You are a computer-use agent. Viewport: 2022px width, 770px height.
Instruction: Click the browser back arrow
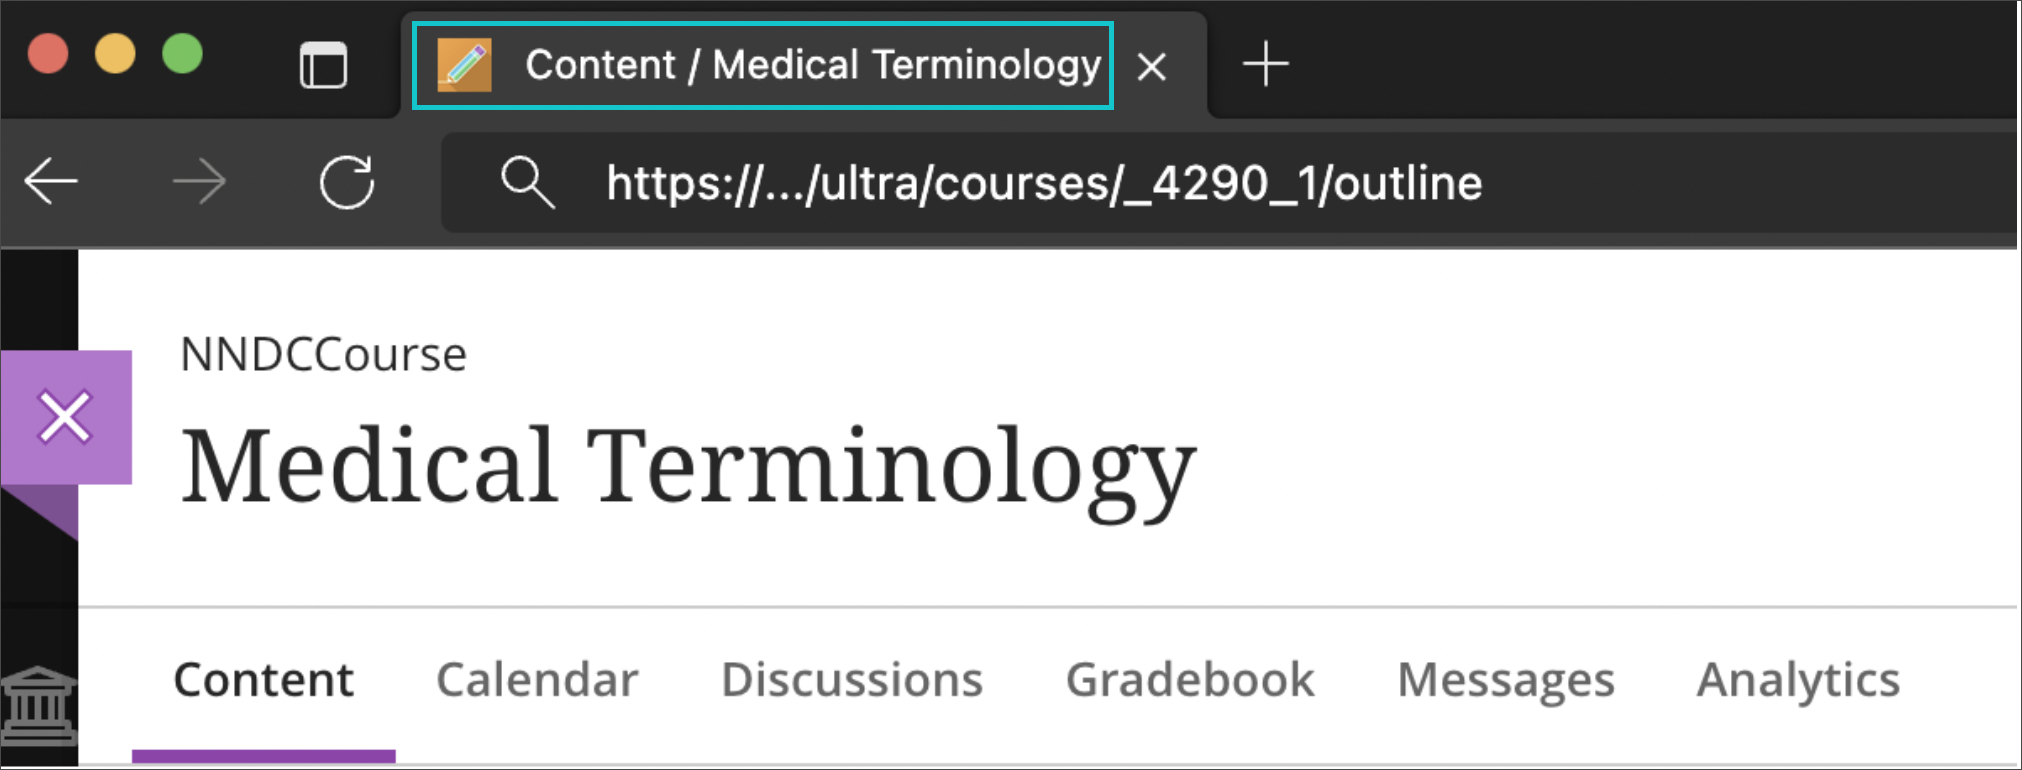point(51,182)
